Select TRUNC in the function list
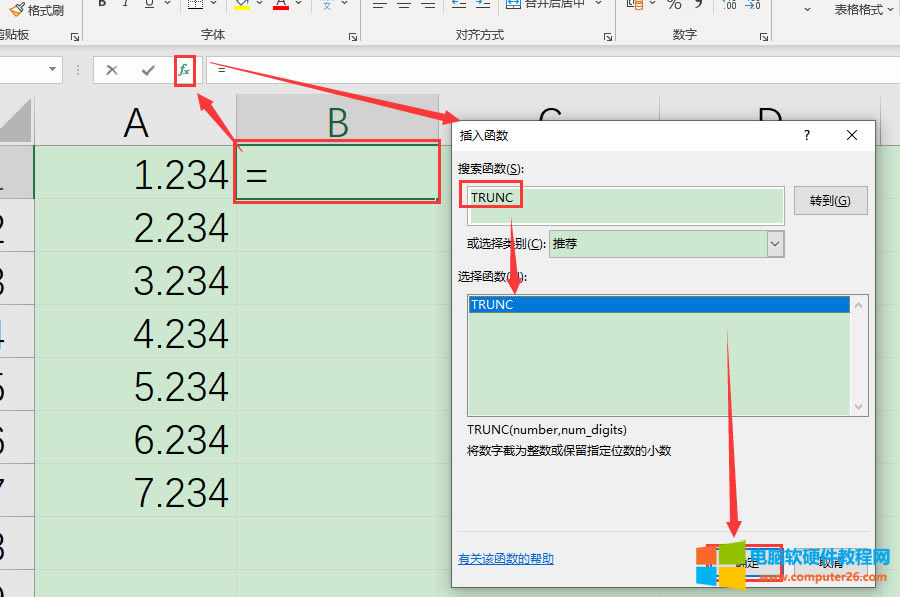900x597 pixels. [x=658, y=305]
